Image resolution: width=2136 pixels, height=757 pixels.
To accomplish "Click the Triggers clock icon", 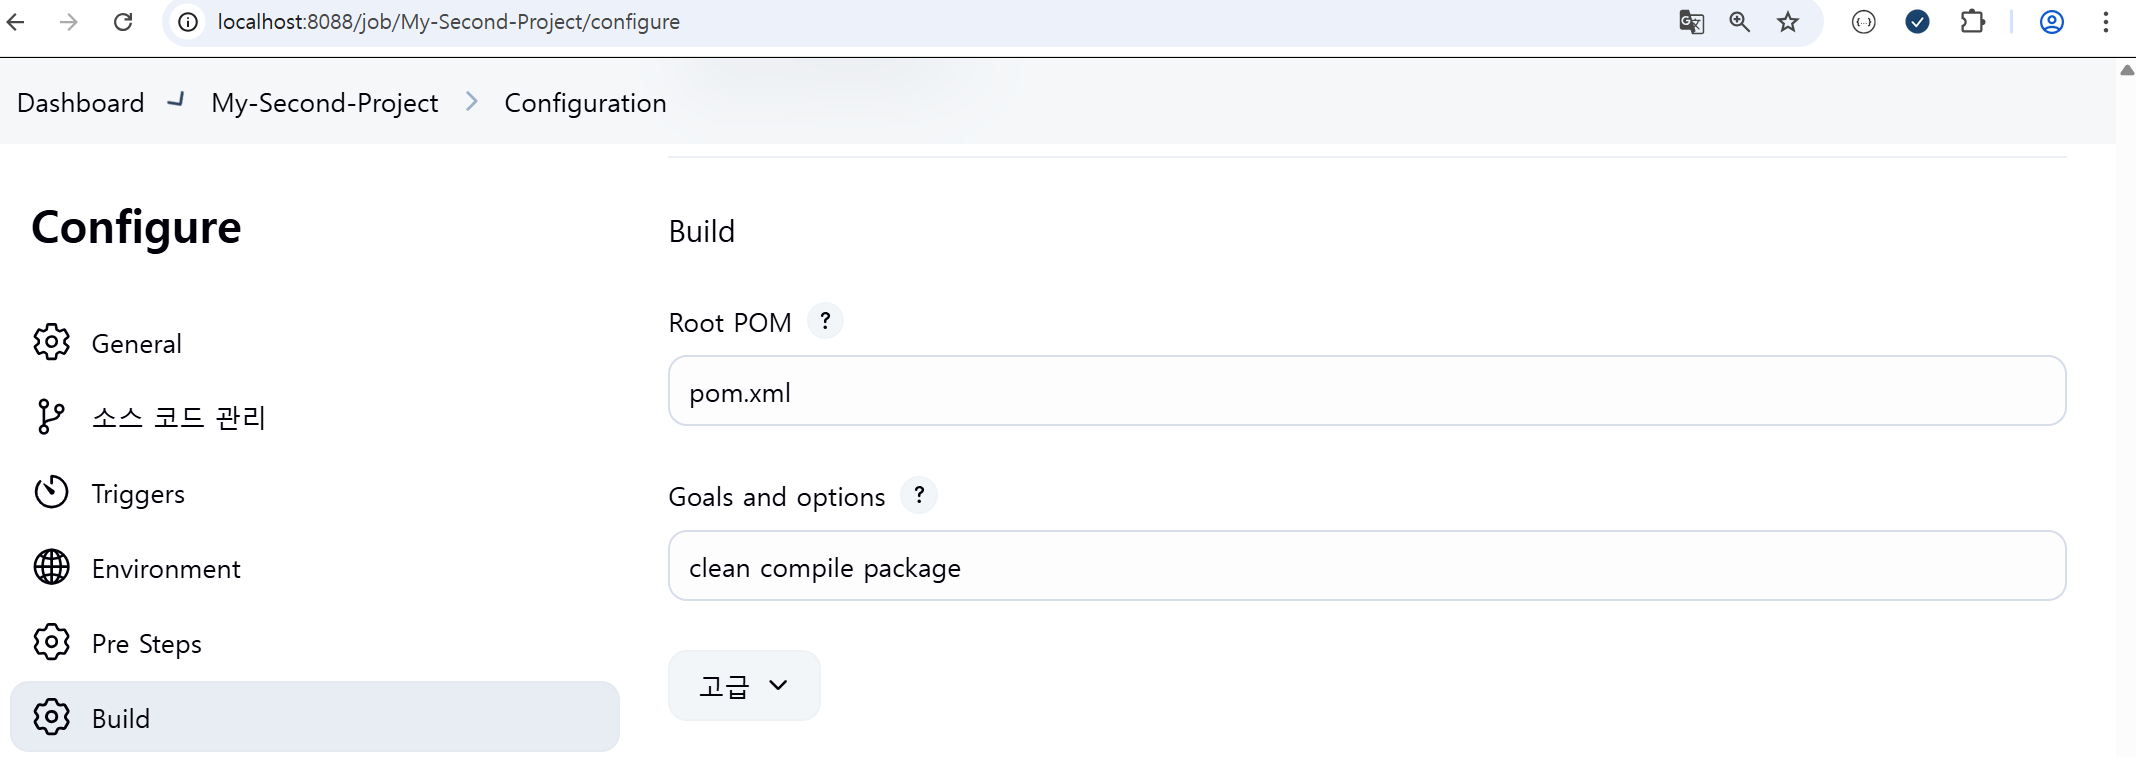I will click(51, 492).
